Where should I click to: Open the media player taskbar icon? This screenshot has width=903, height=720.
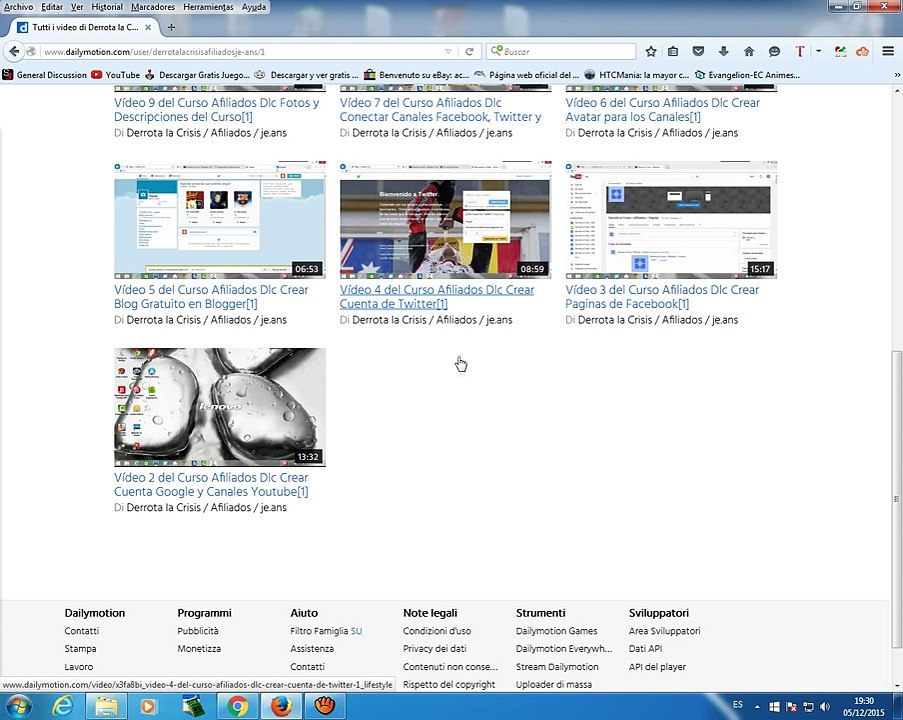coord(148,706)
